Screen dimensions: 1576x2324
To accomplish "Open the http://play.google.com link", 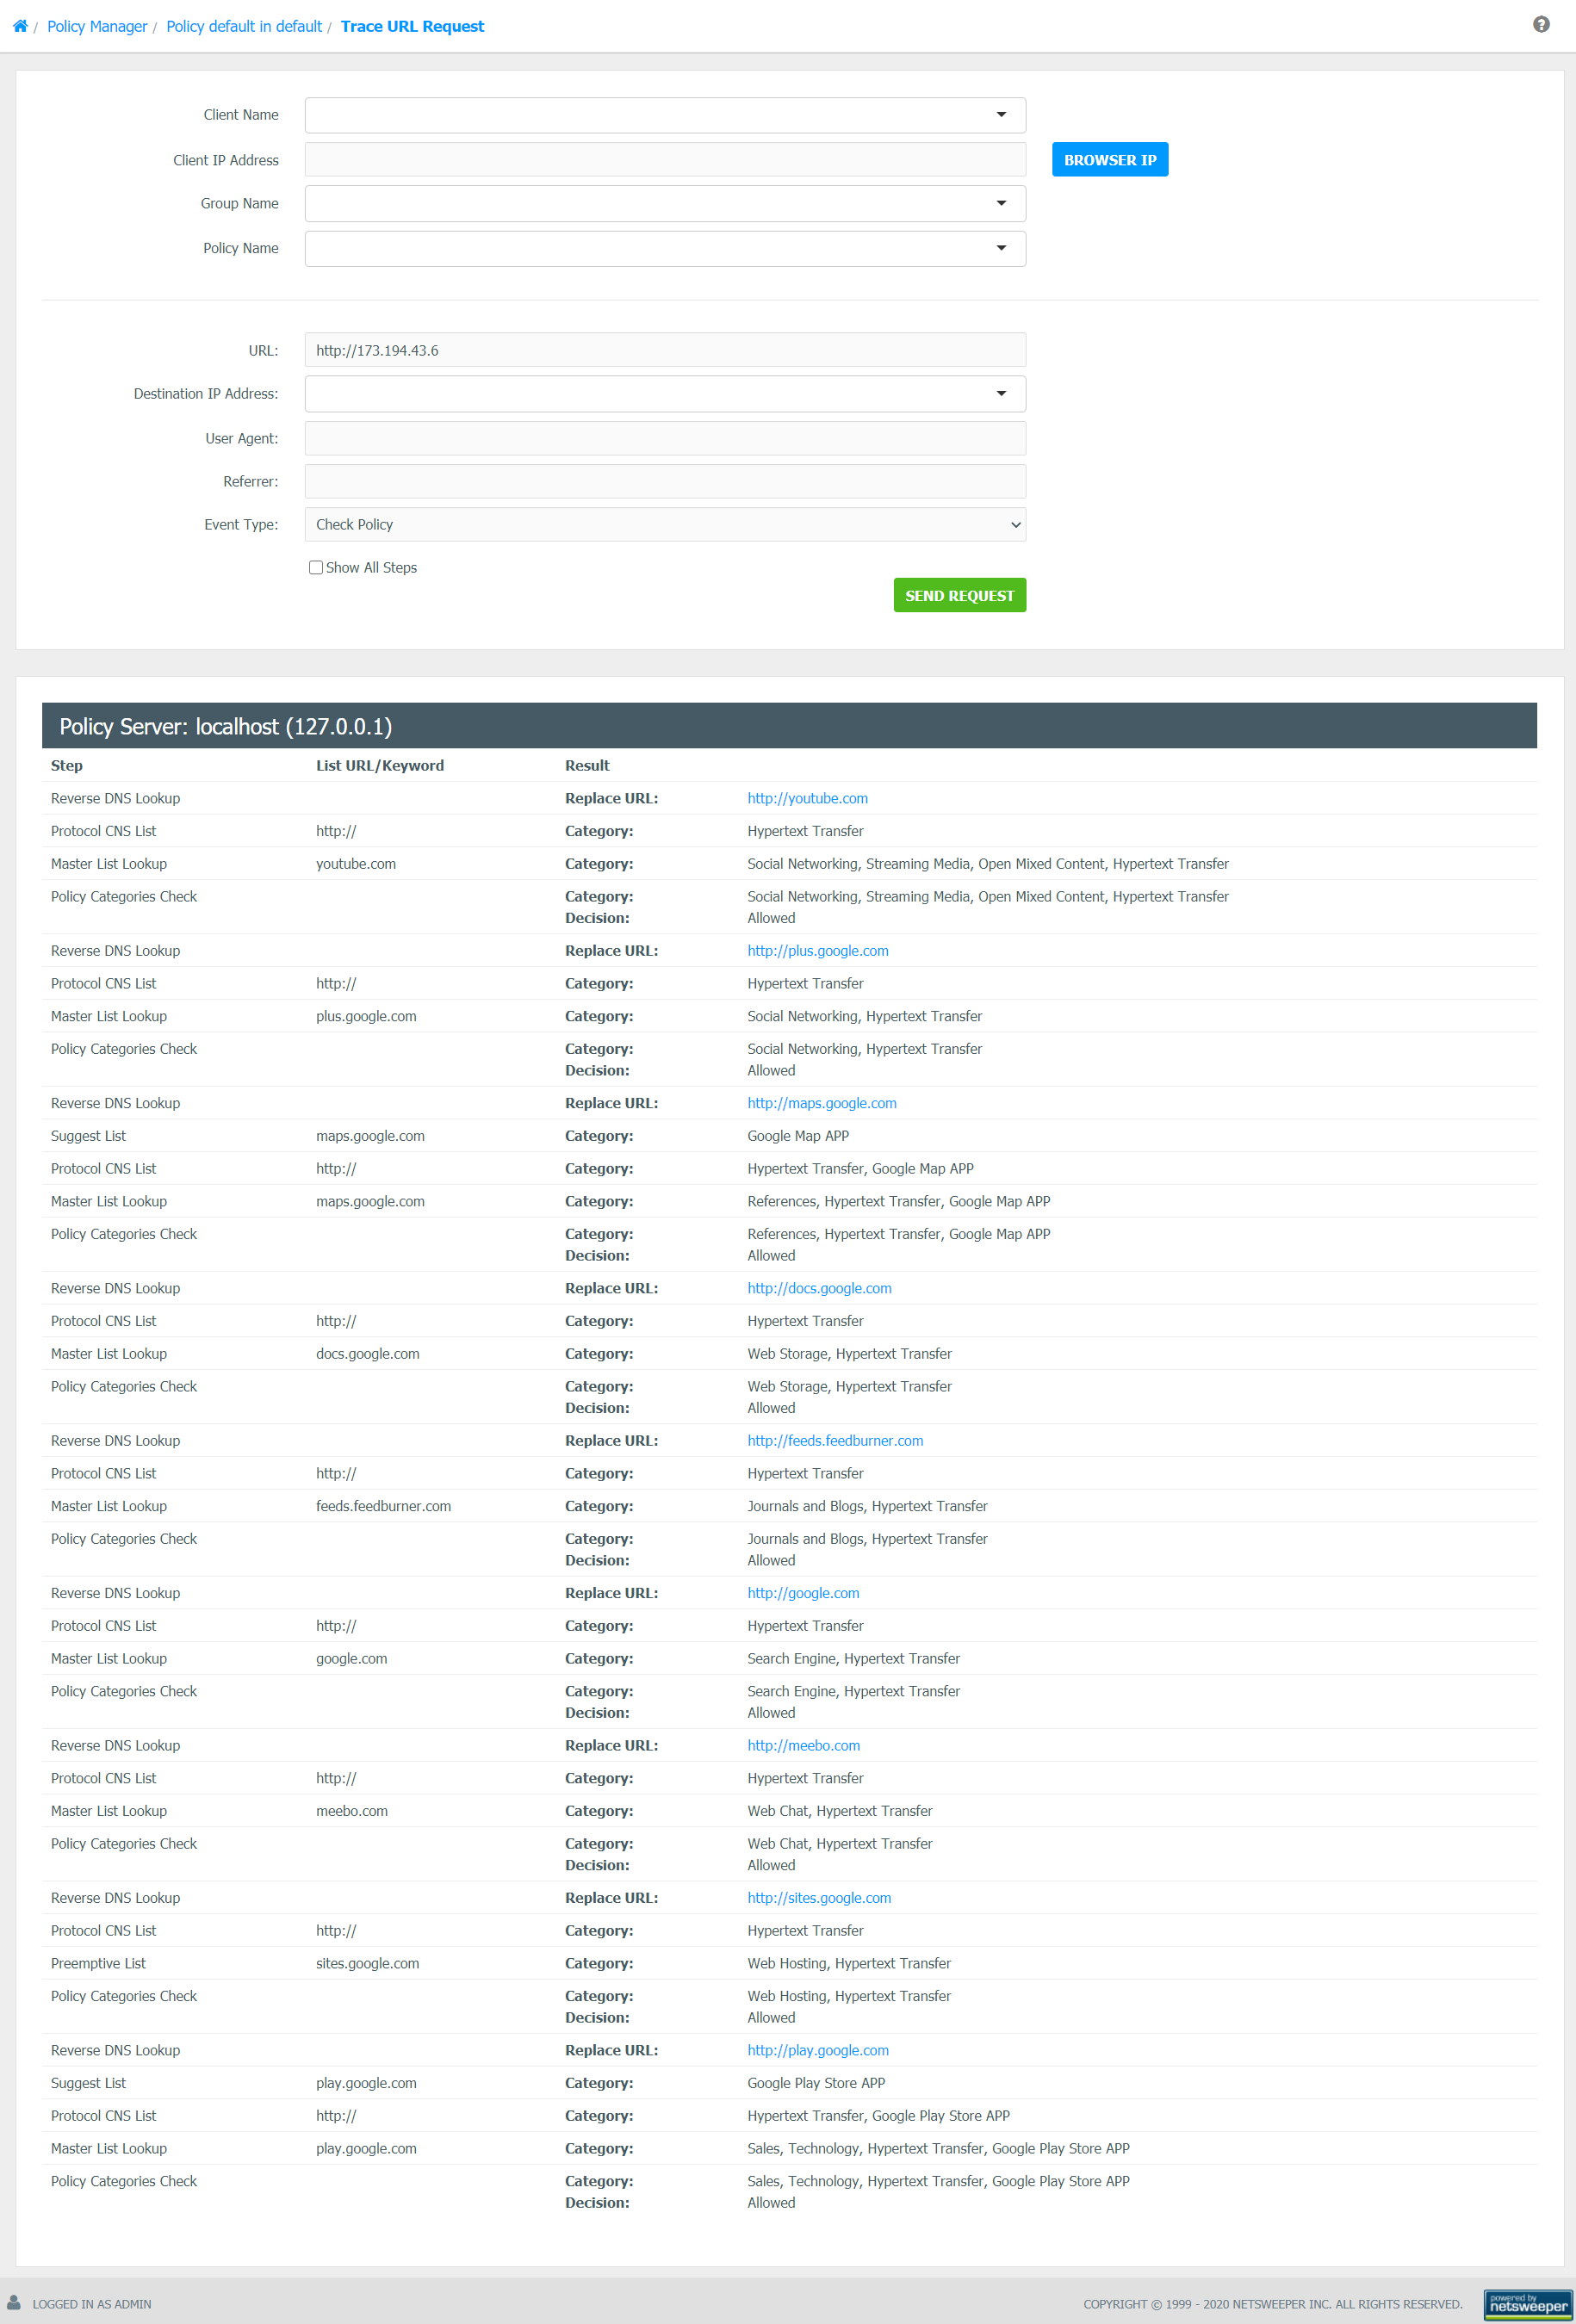I will (818, 2050).
